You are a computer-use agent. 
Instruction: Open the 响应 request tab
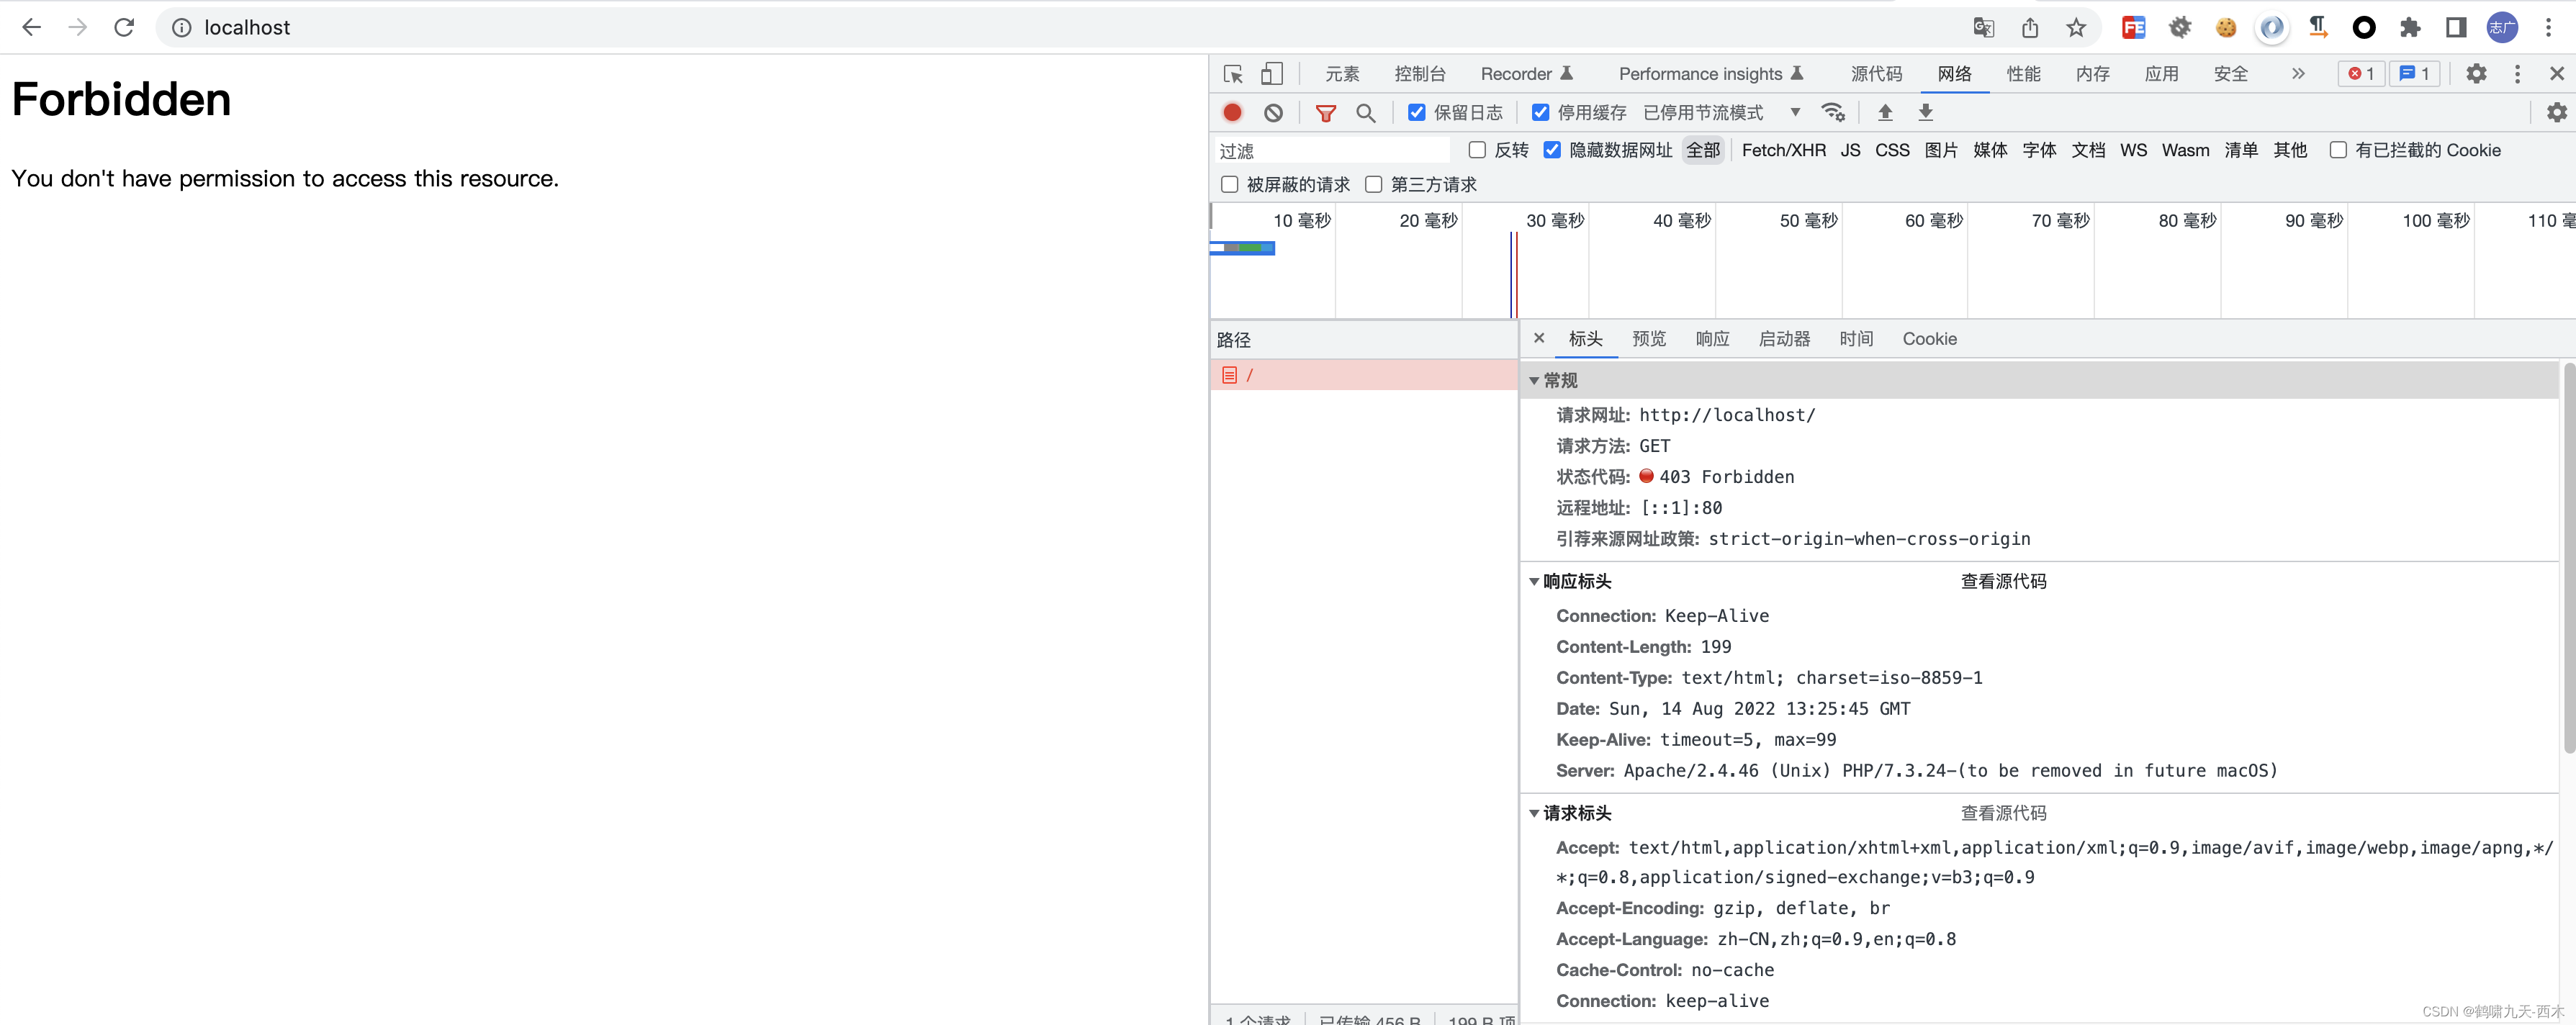pos(1712,339)
